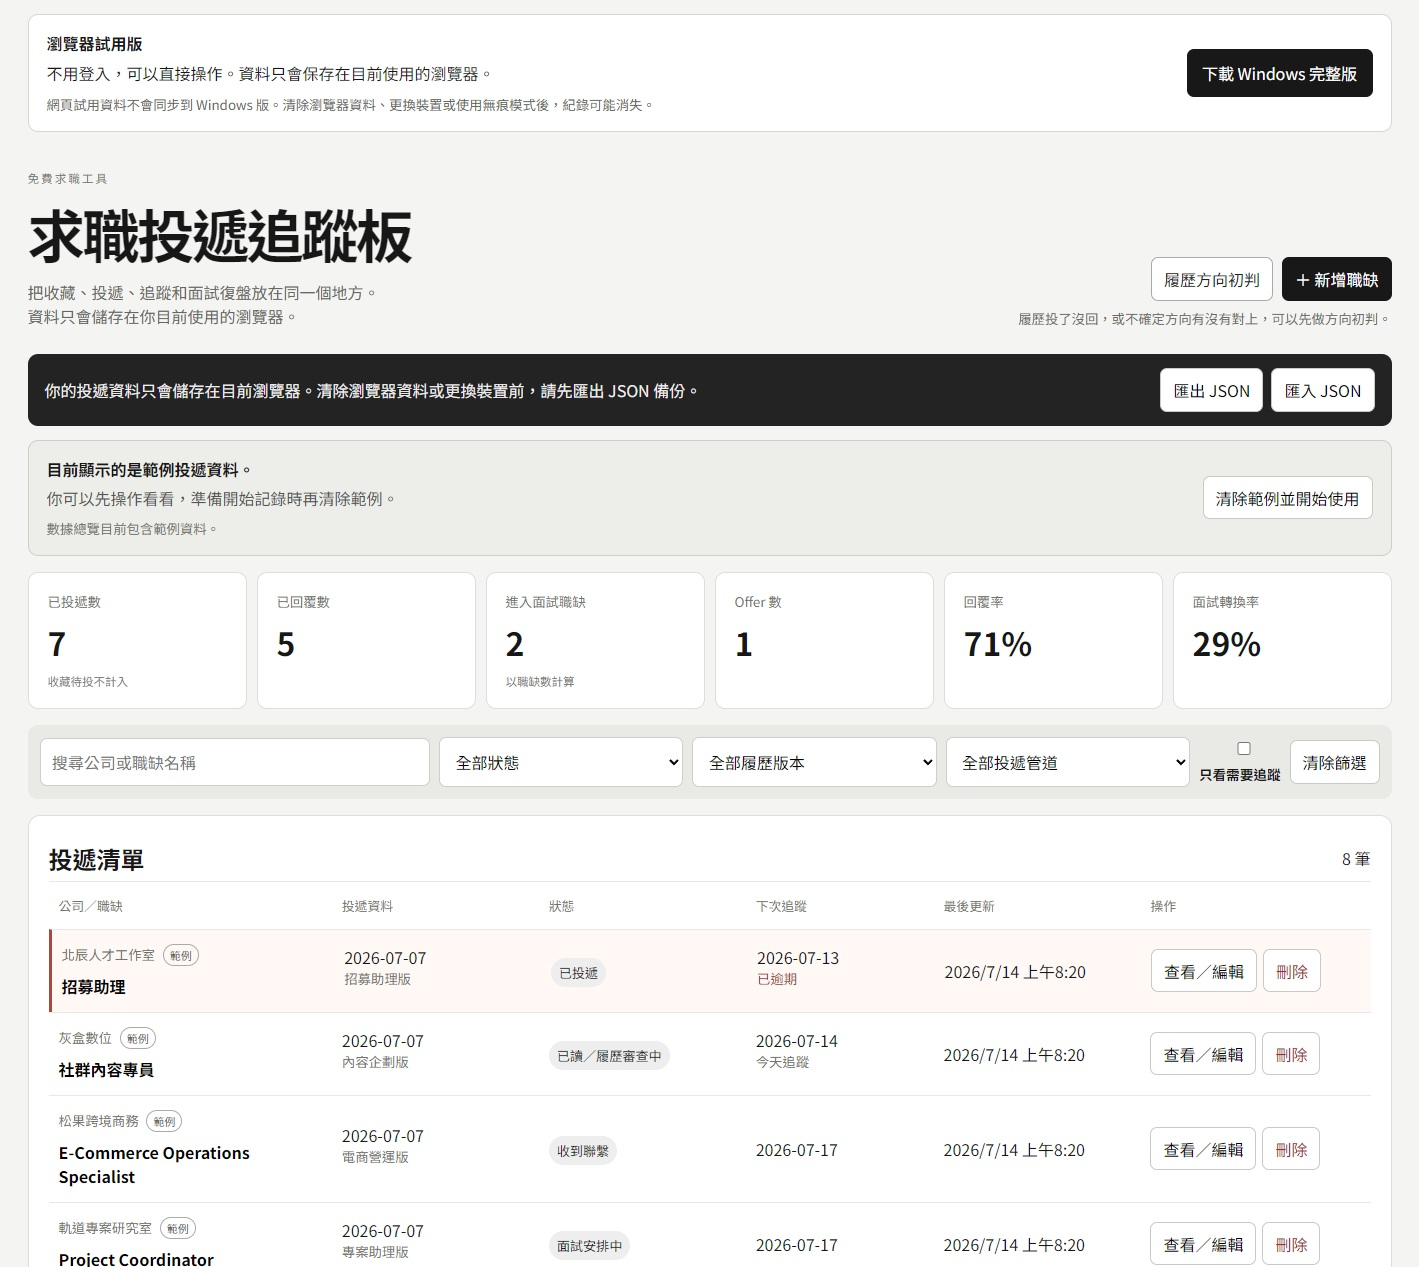Click the 範例 tag beside 松果跨境商務
The width and height of the screenshot is (1419, 1267).
pos(164,1121)
